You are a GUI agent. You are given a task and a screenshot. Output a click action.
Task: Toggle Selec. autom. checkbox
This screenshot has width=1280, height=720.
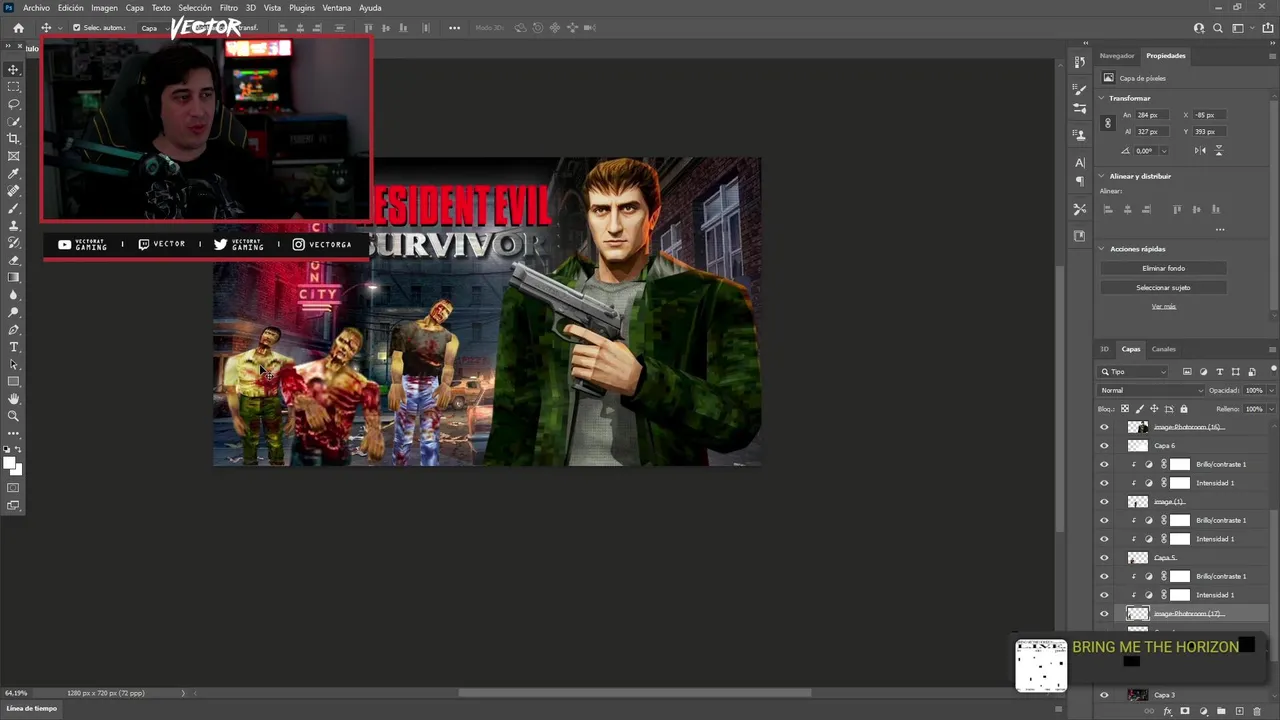click(76, 28)
